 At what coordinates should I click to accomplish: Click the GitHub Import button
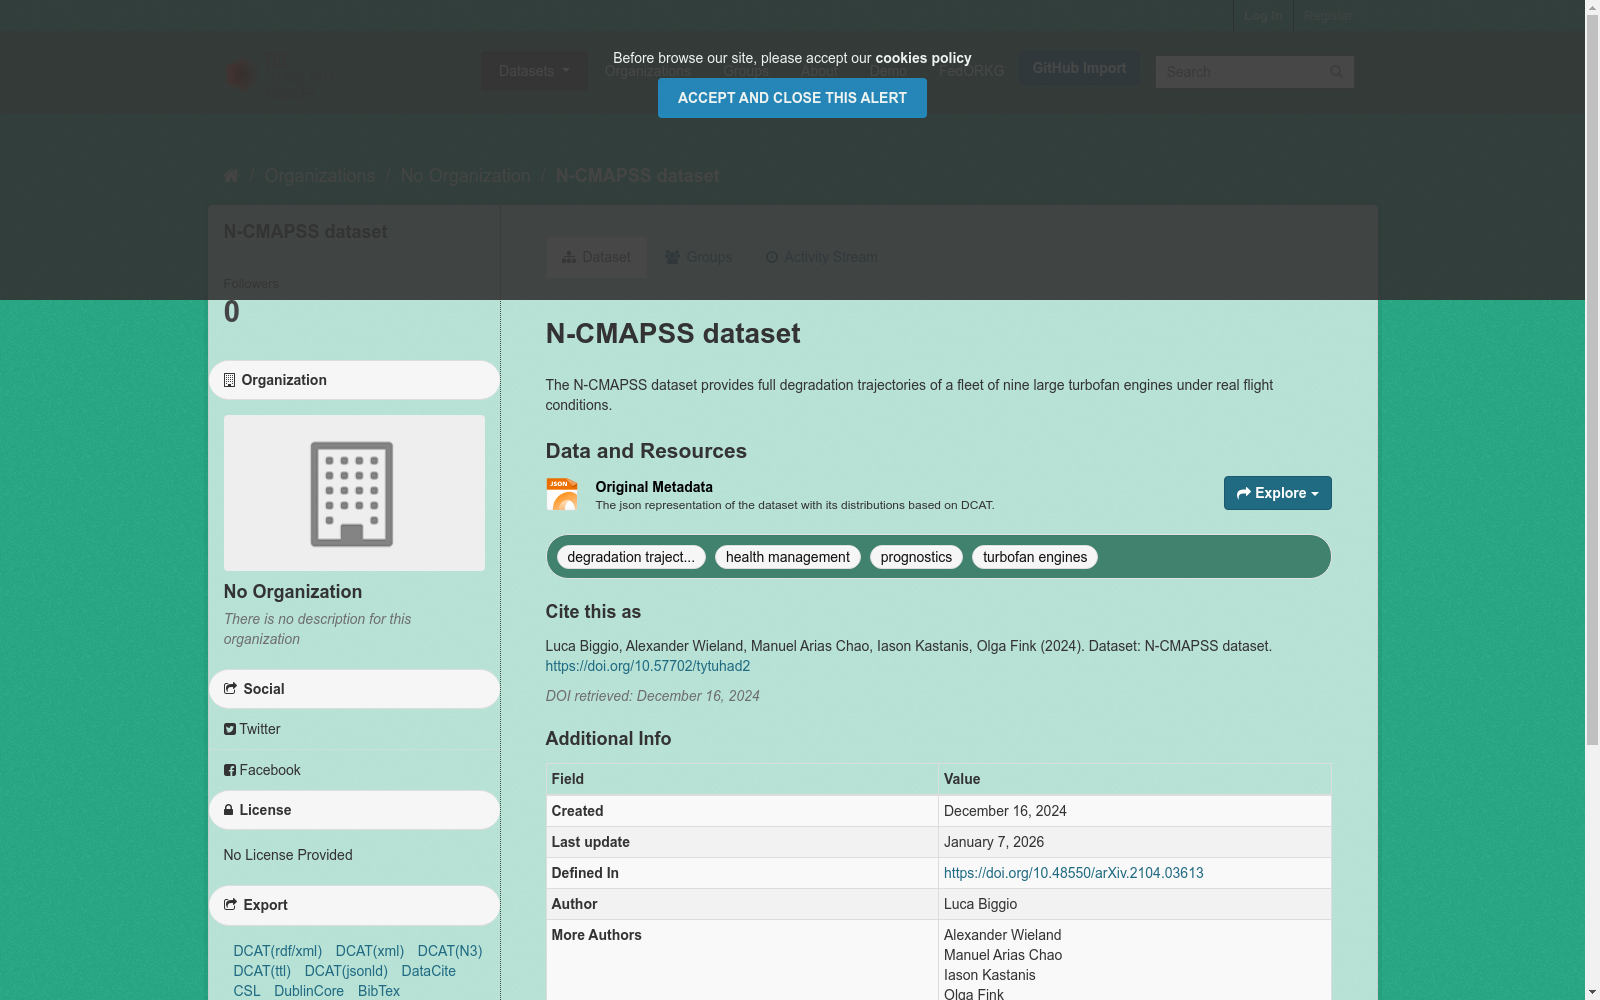1079,68
